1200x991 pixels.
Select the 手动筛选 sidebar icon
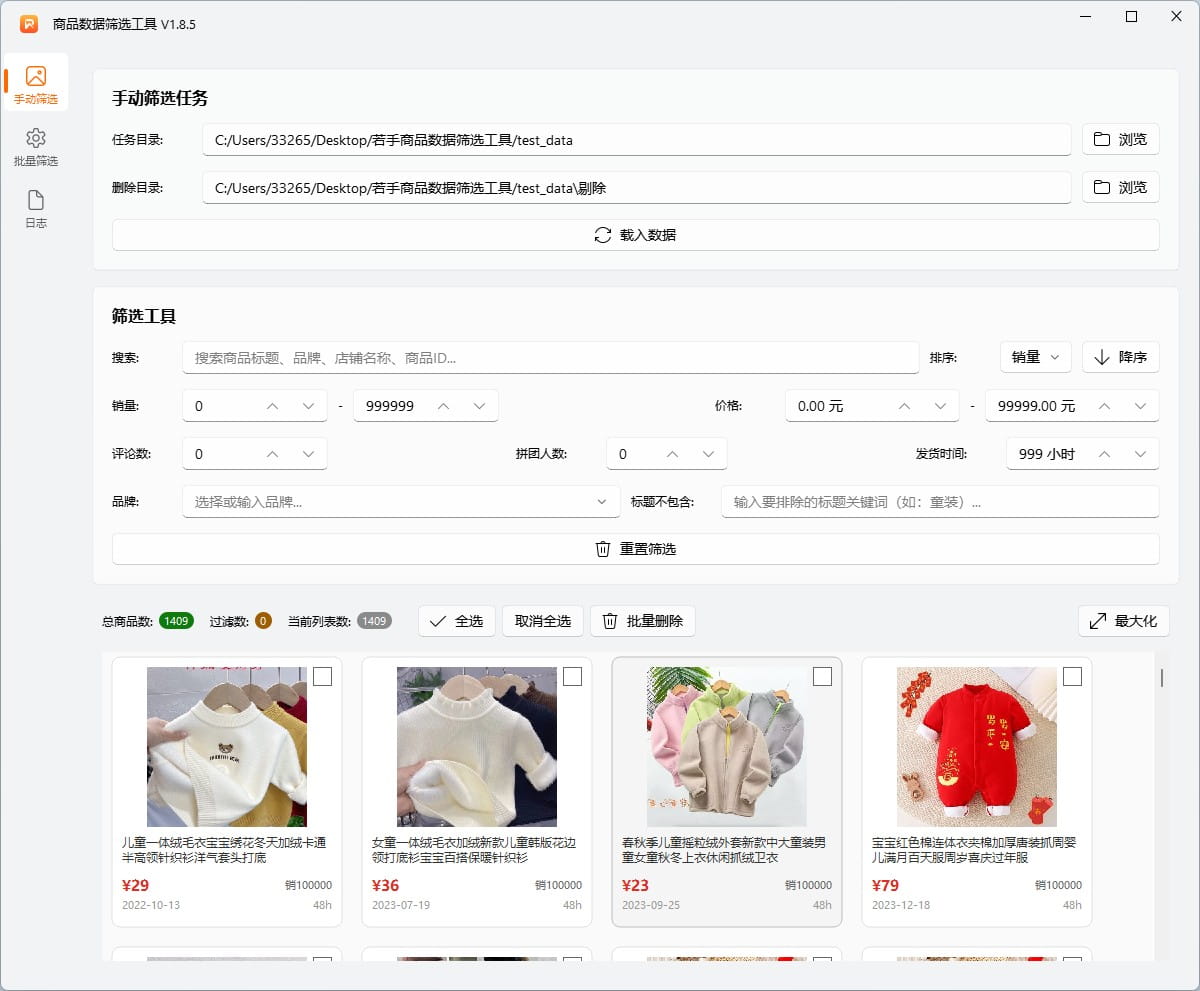36,80
